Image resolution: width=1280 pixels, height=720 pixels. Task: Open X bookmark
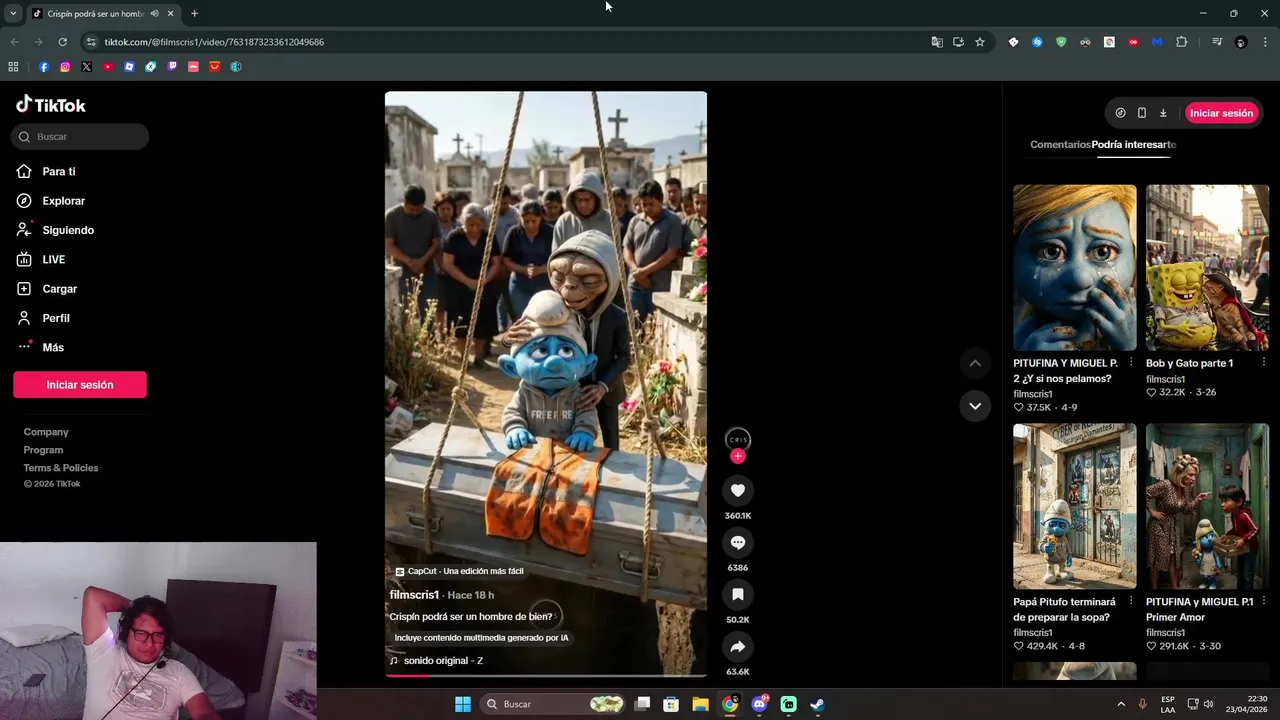click(86, 67)
